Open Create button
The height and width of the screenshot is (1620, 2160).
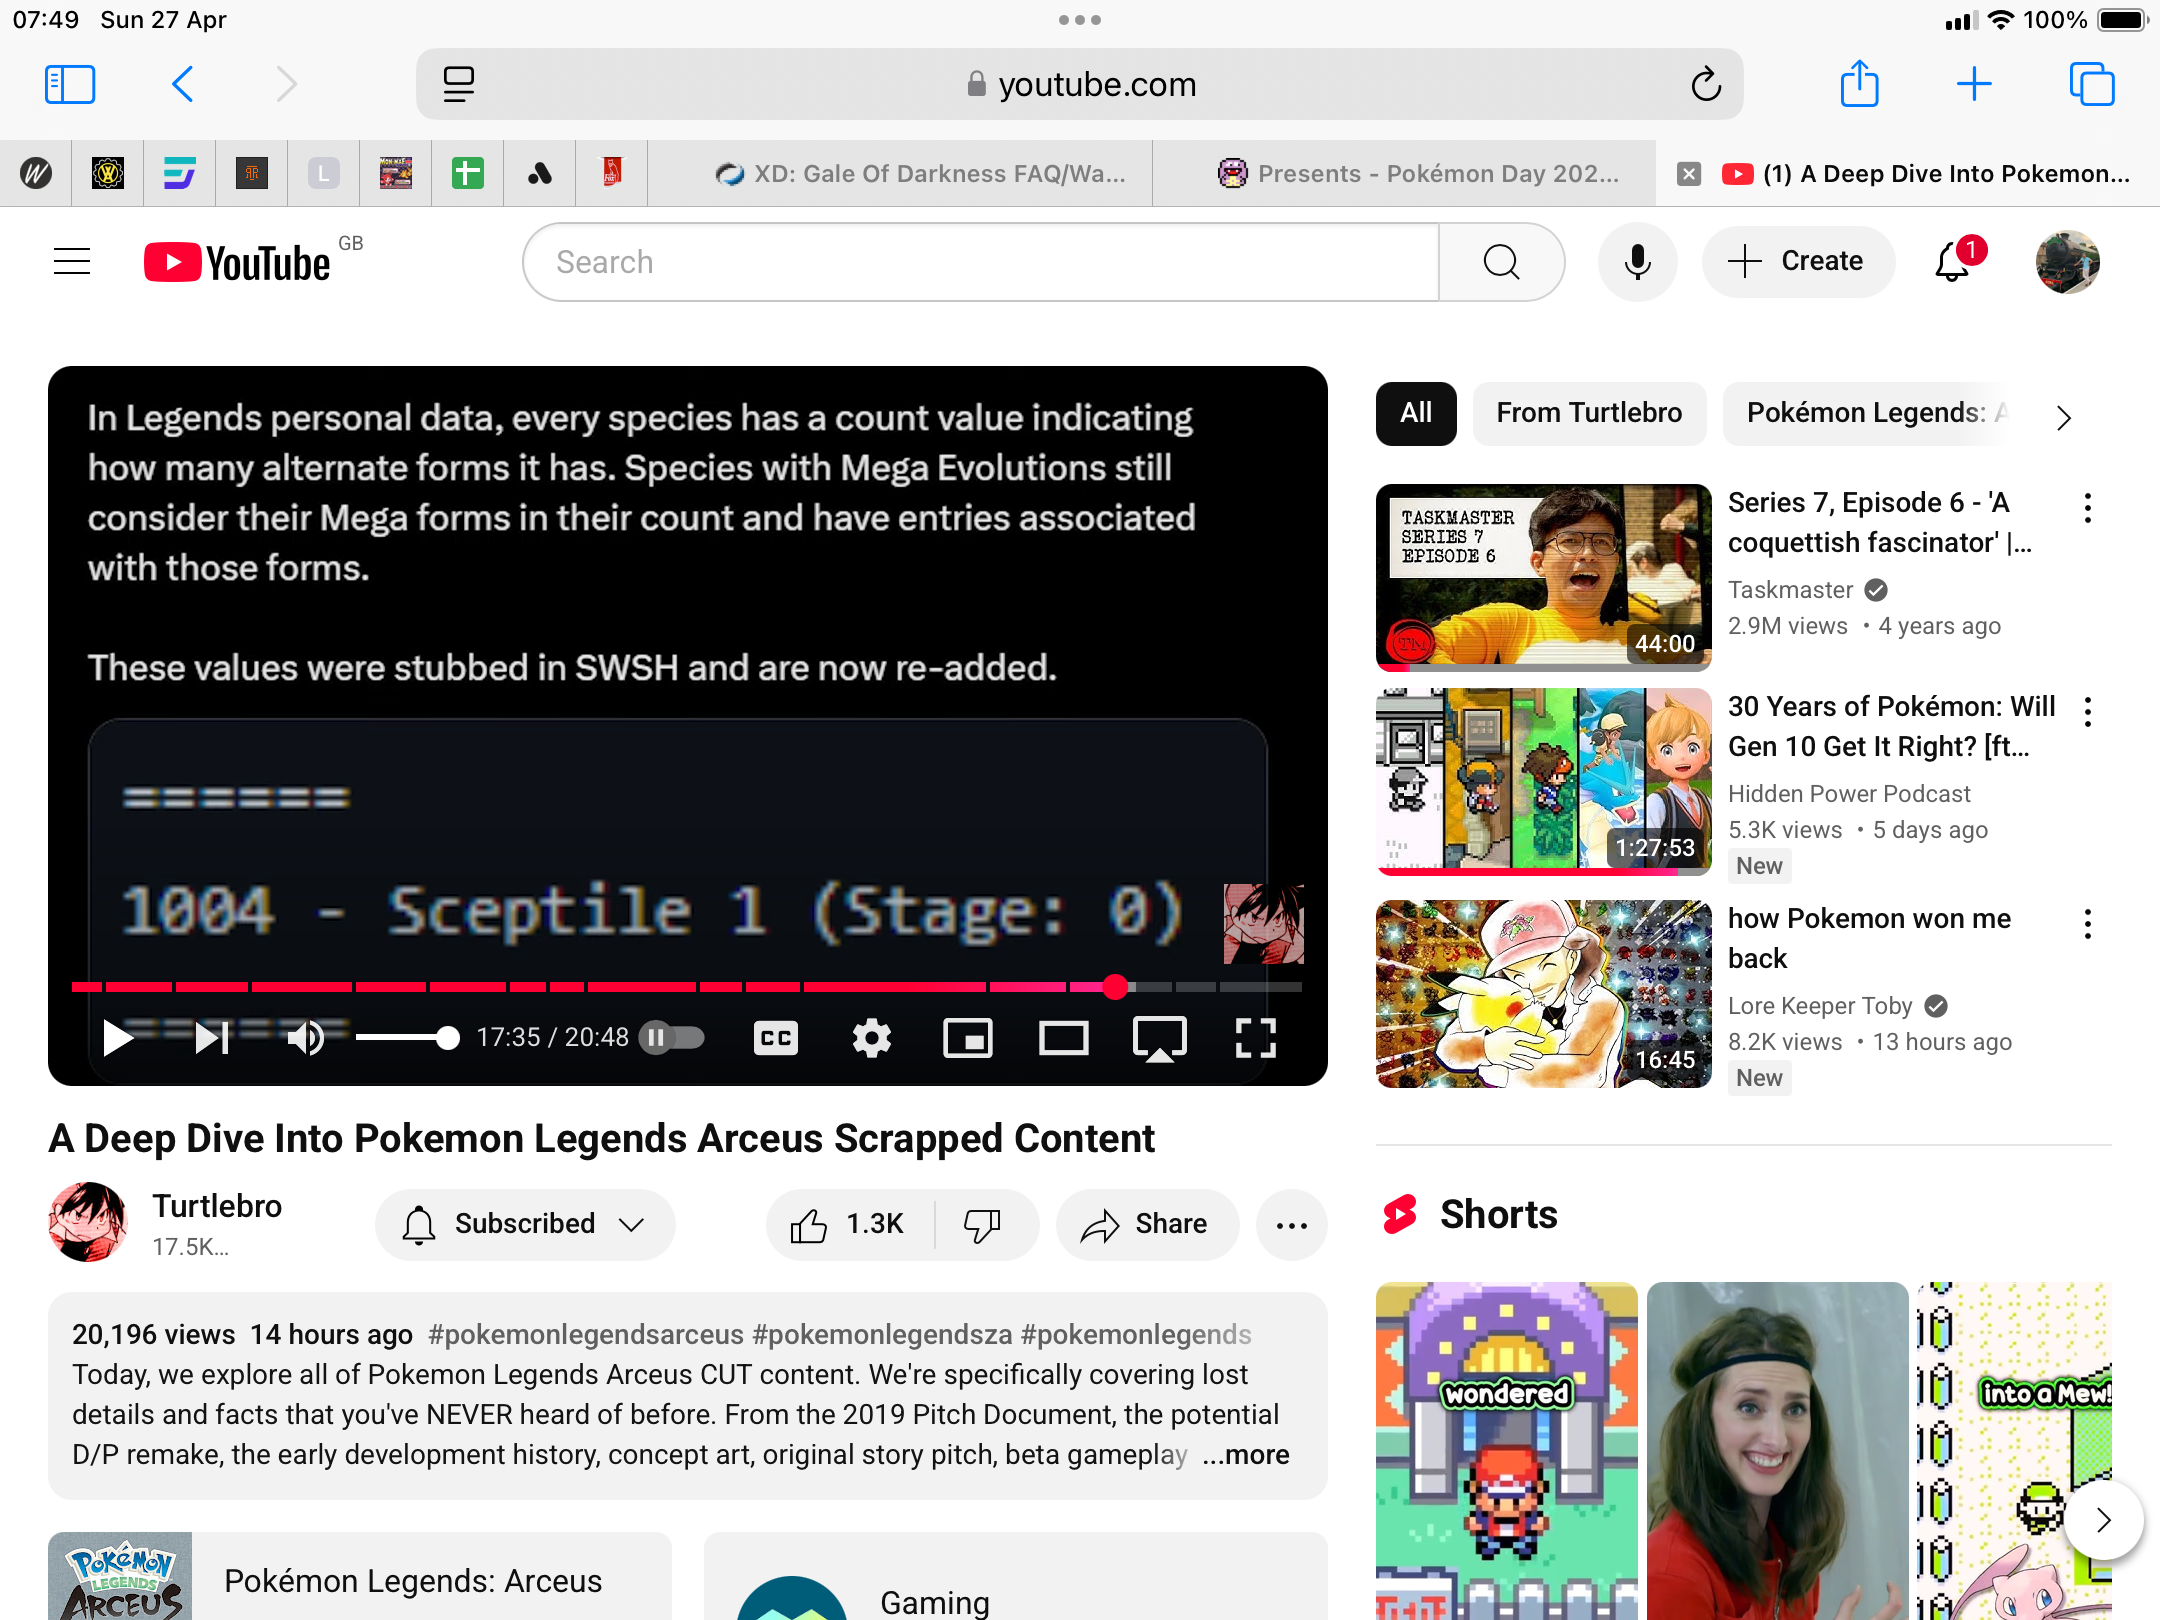coord(1798,262)
